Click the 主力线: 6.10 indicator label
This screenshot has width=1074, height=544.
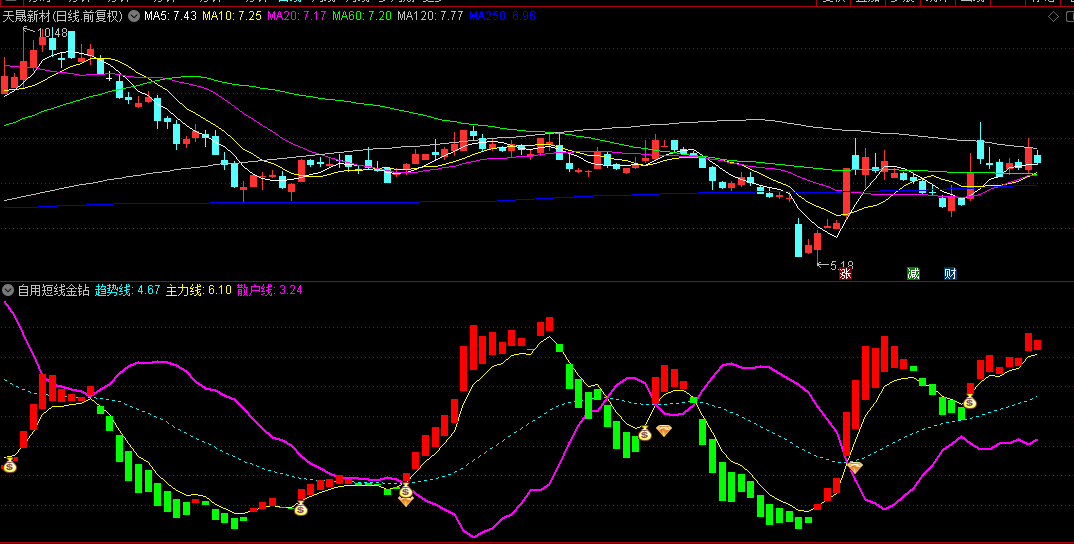point(199,290)
